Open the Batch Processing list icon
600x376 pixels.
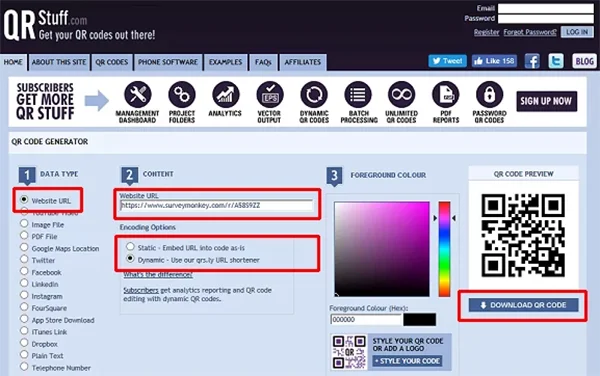click(x=358, y=94)
